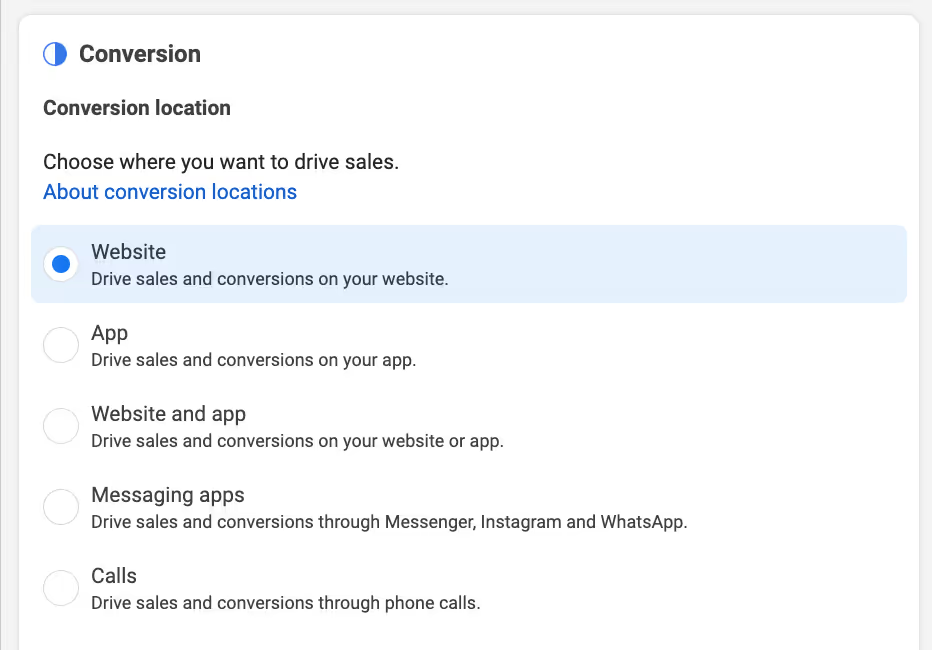Click the Website and app option title
932x650 pixels.
pyautogui.click(x=168, y=414)
